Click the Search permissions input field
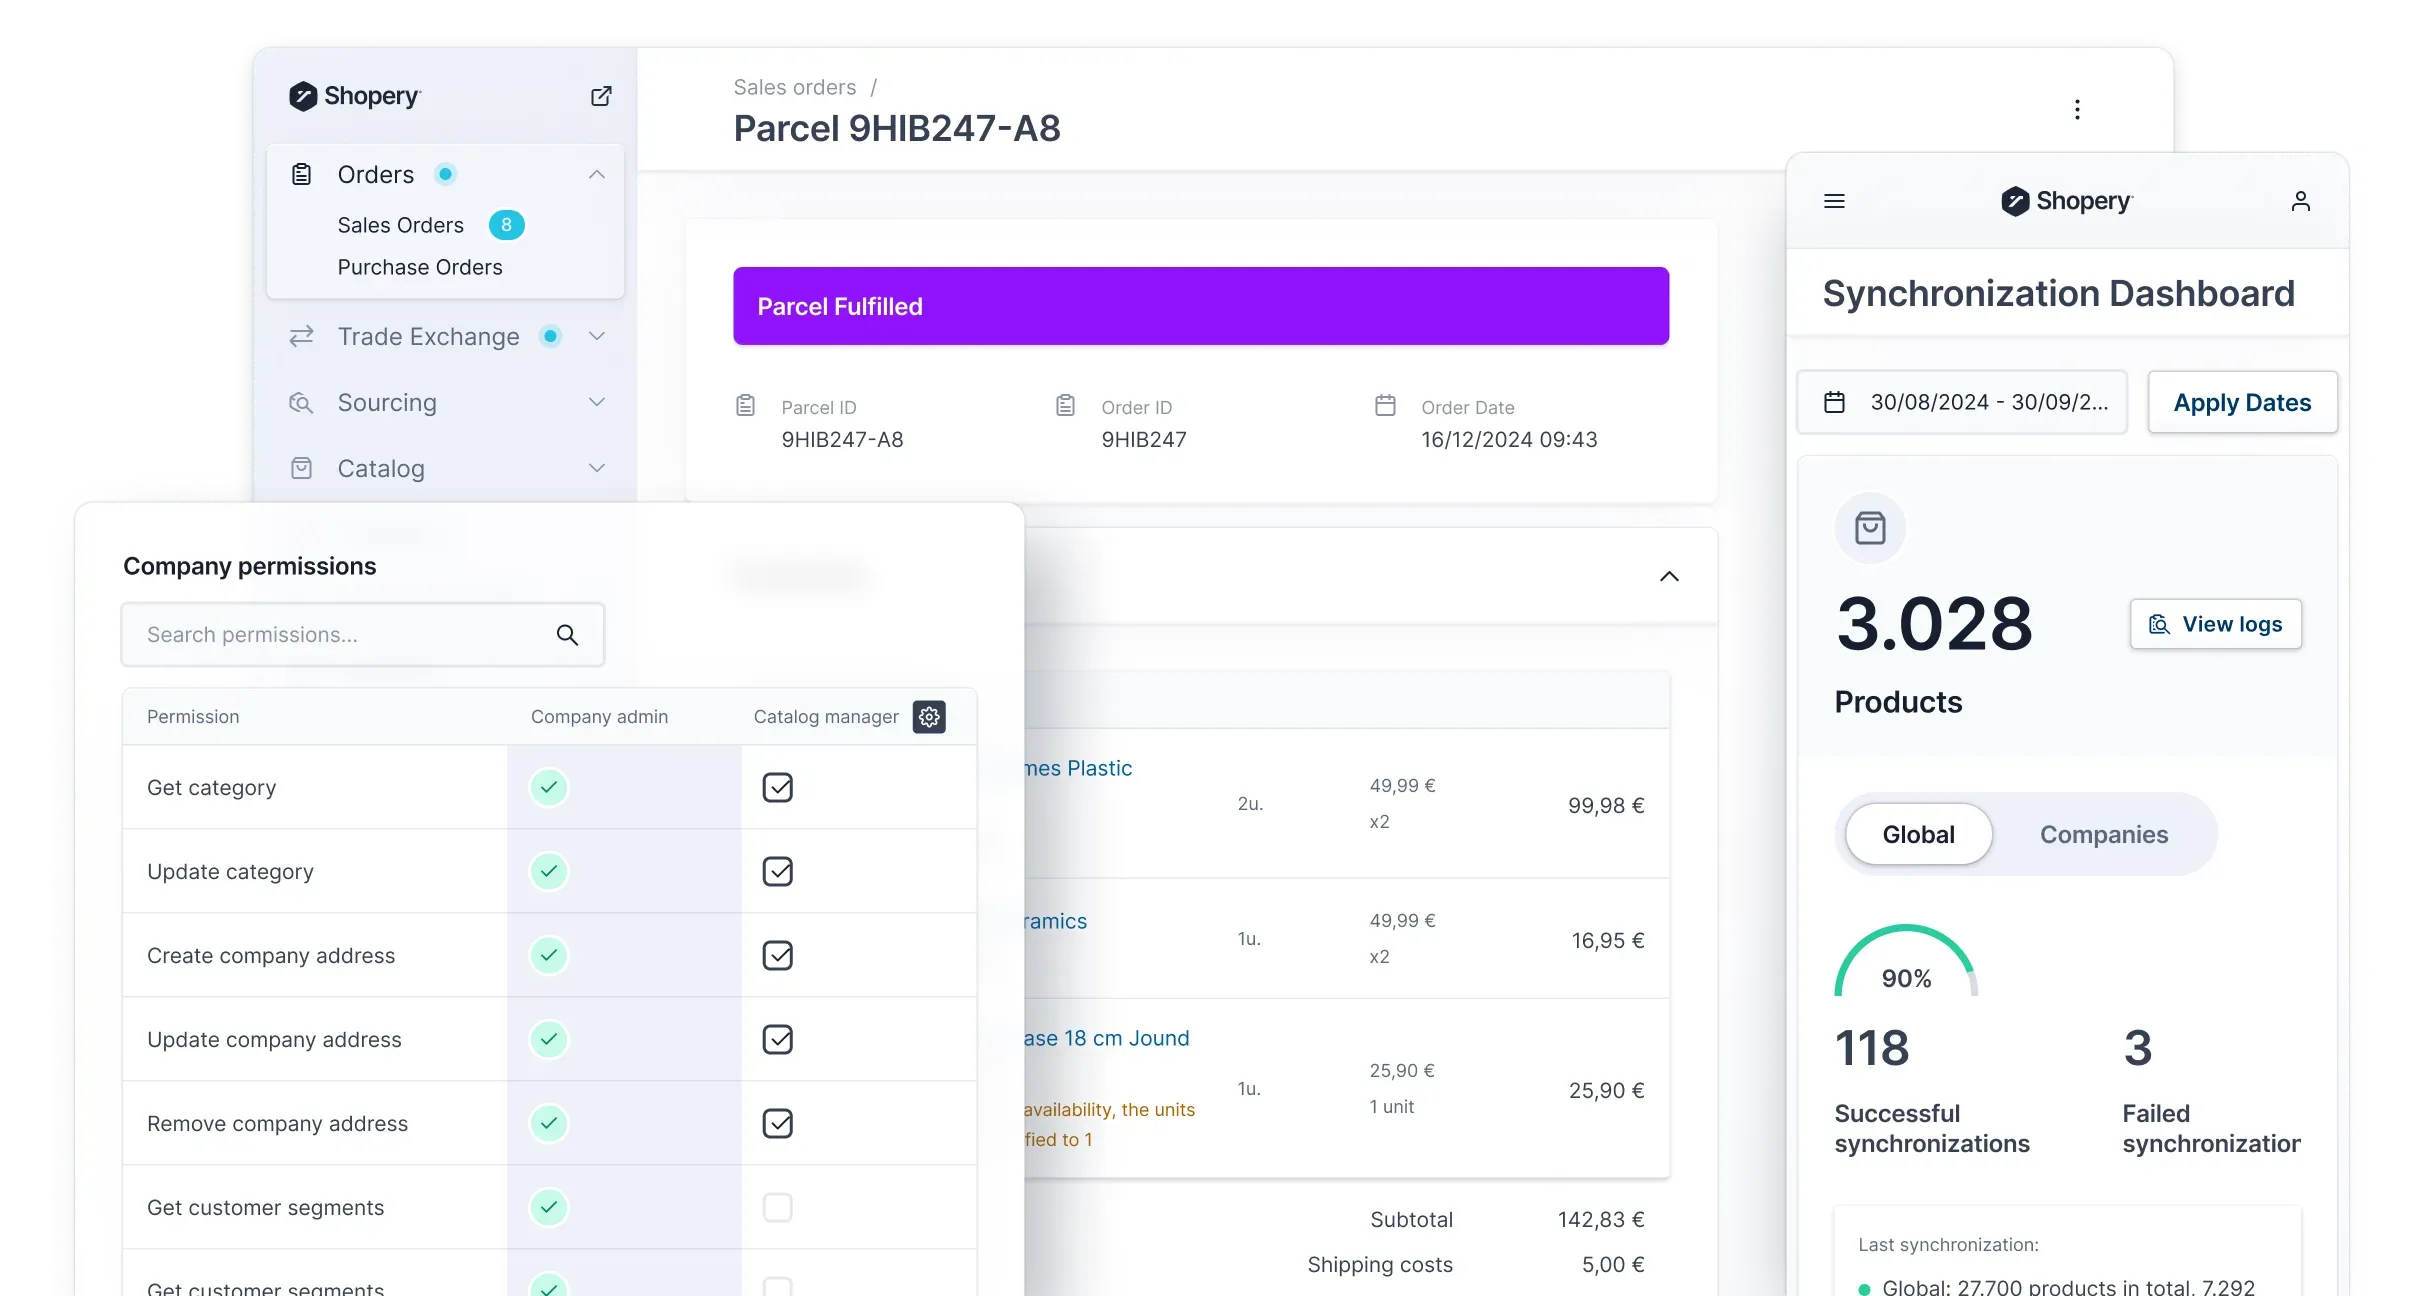 pos(340,635)
